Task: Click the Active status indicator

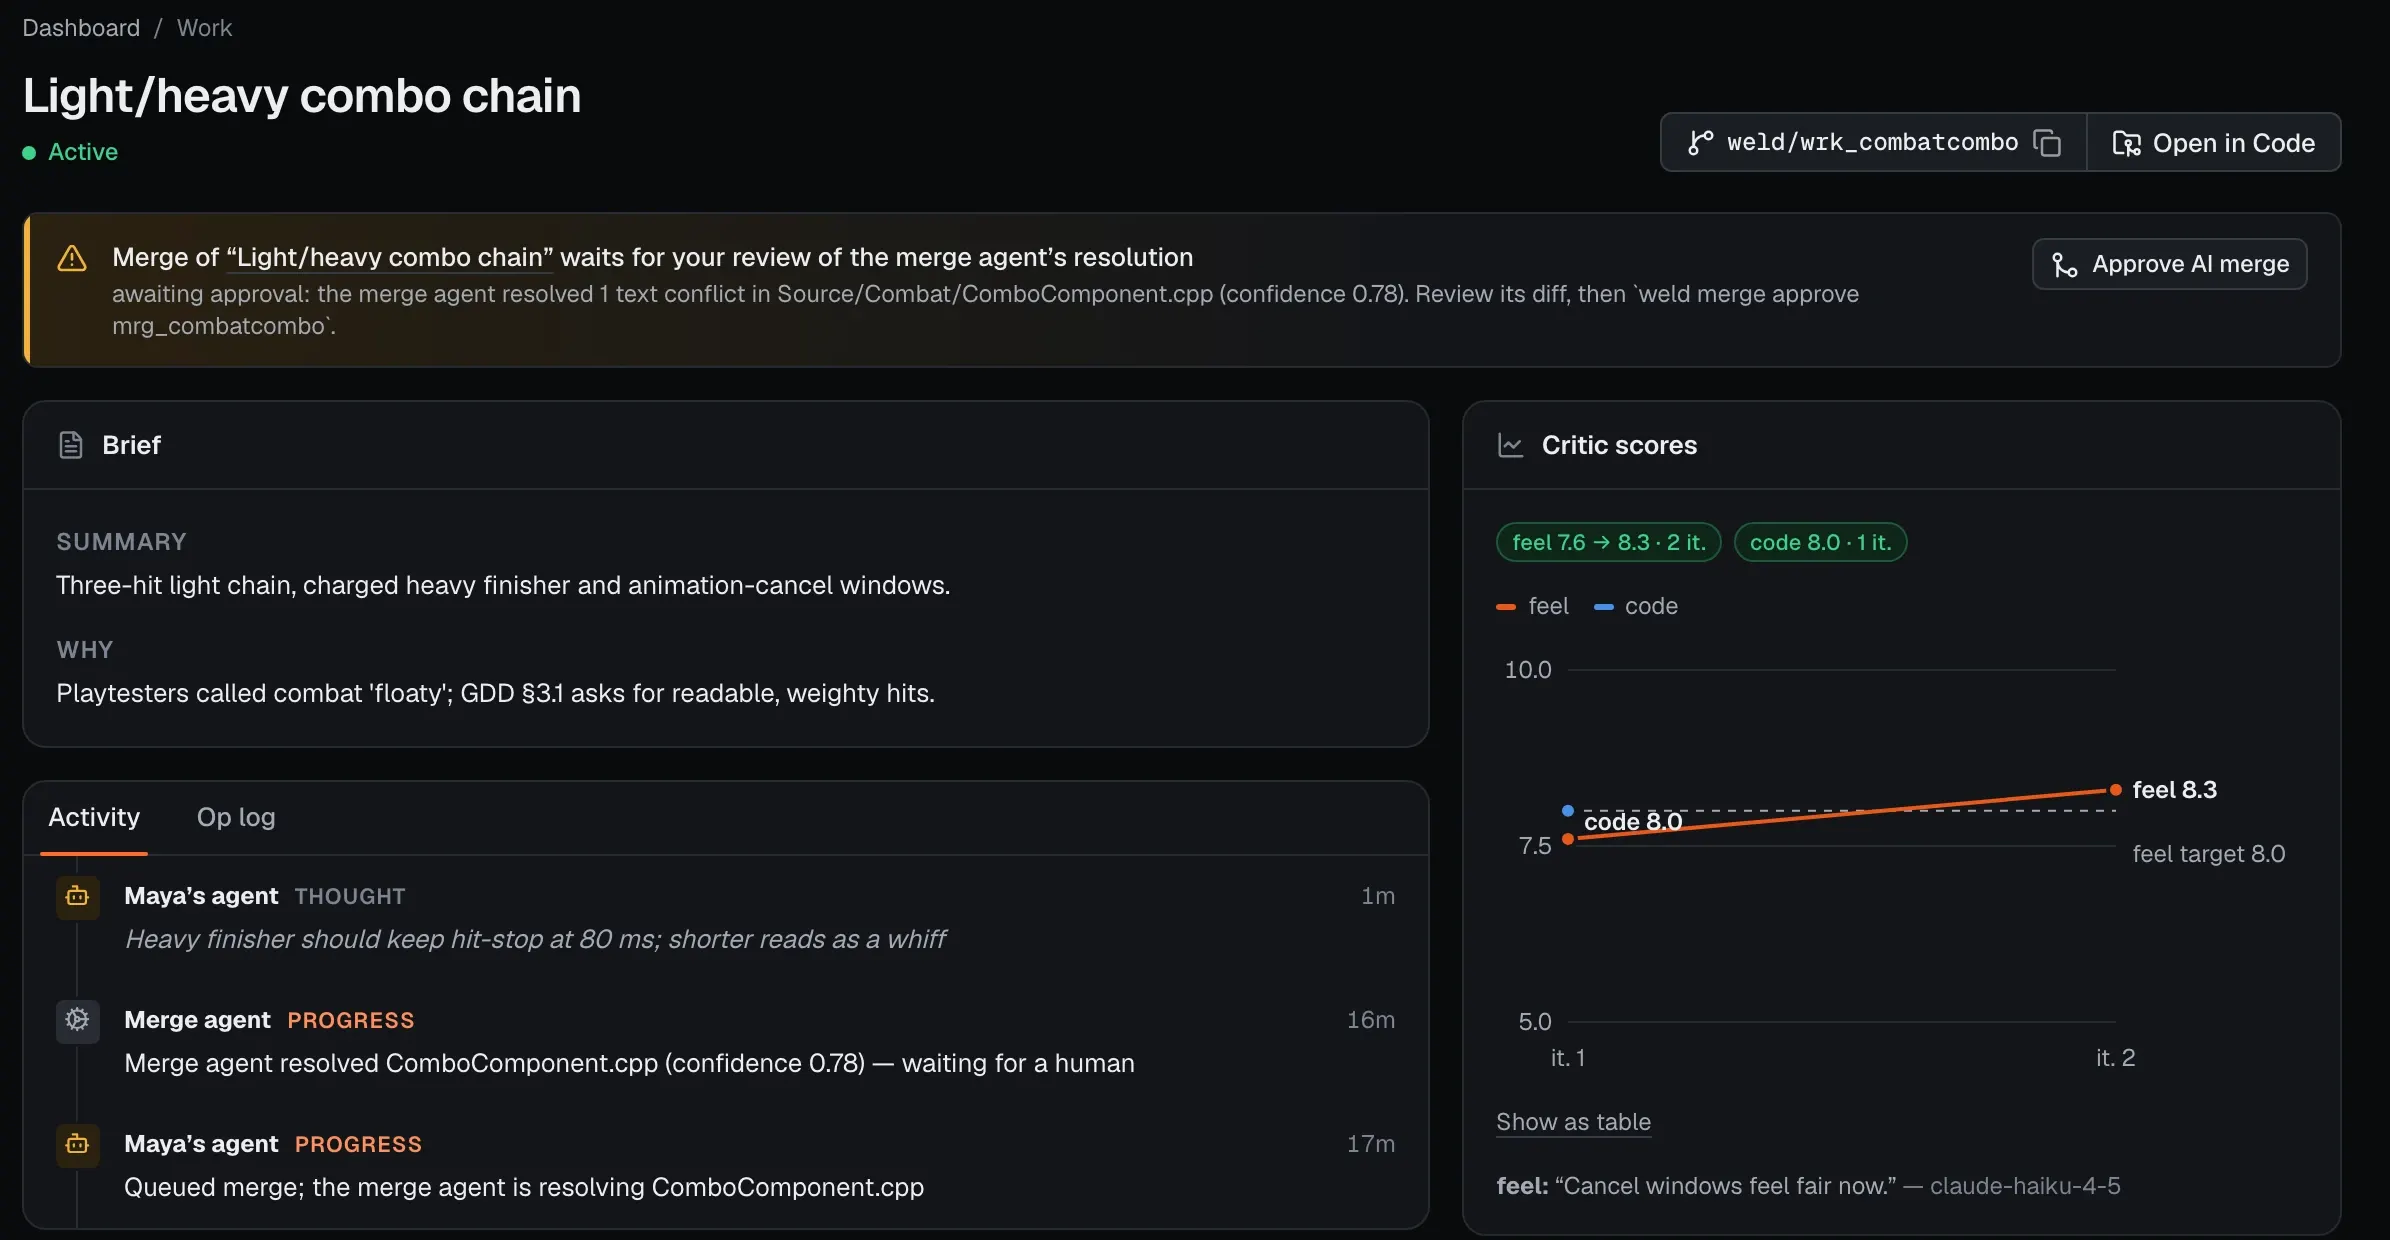Action: pos(70,152)
